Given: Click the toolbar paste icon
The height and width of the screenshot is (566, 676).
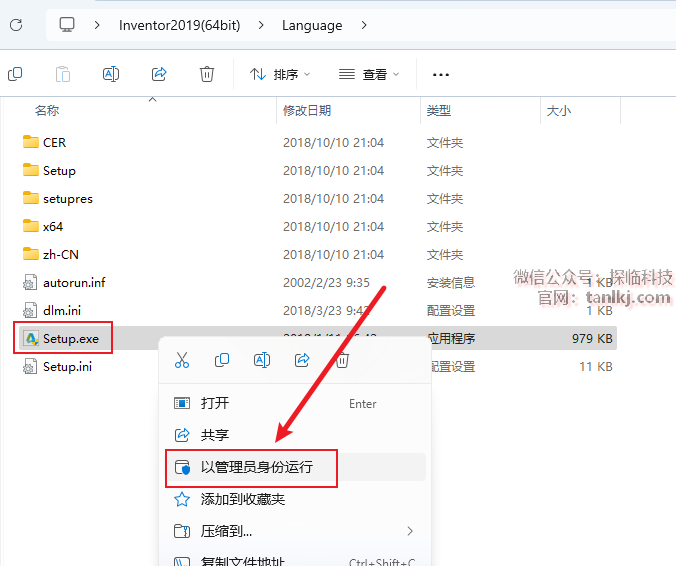Looking at the screenshot, I should (63, 74).
